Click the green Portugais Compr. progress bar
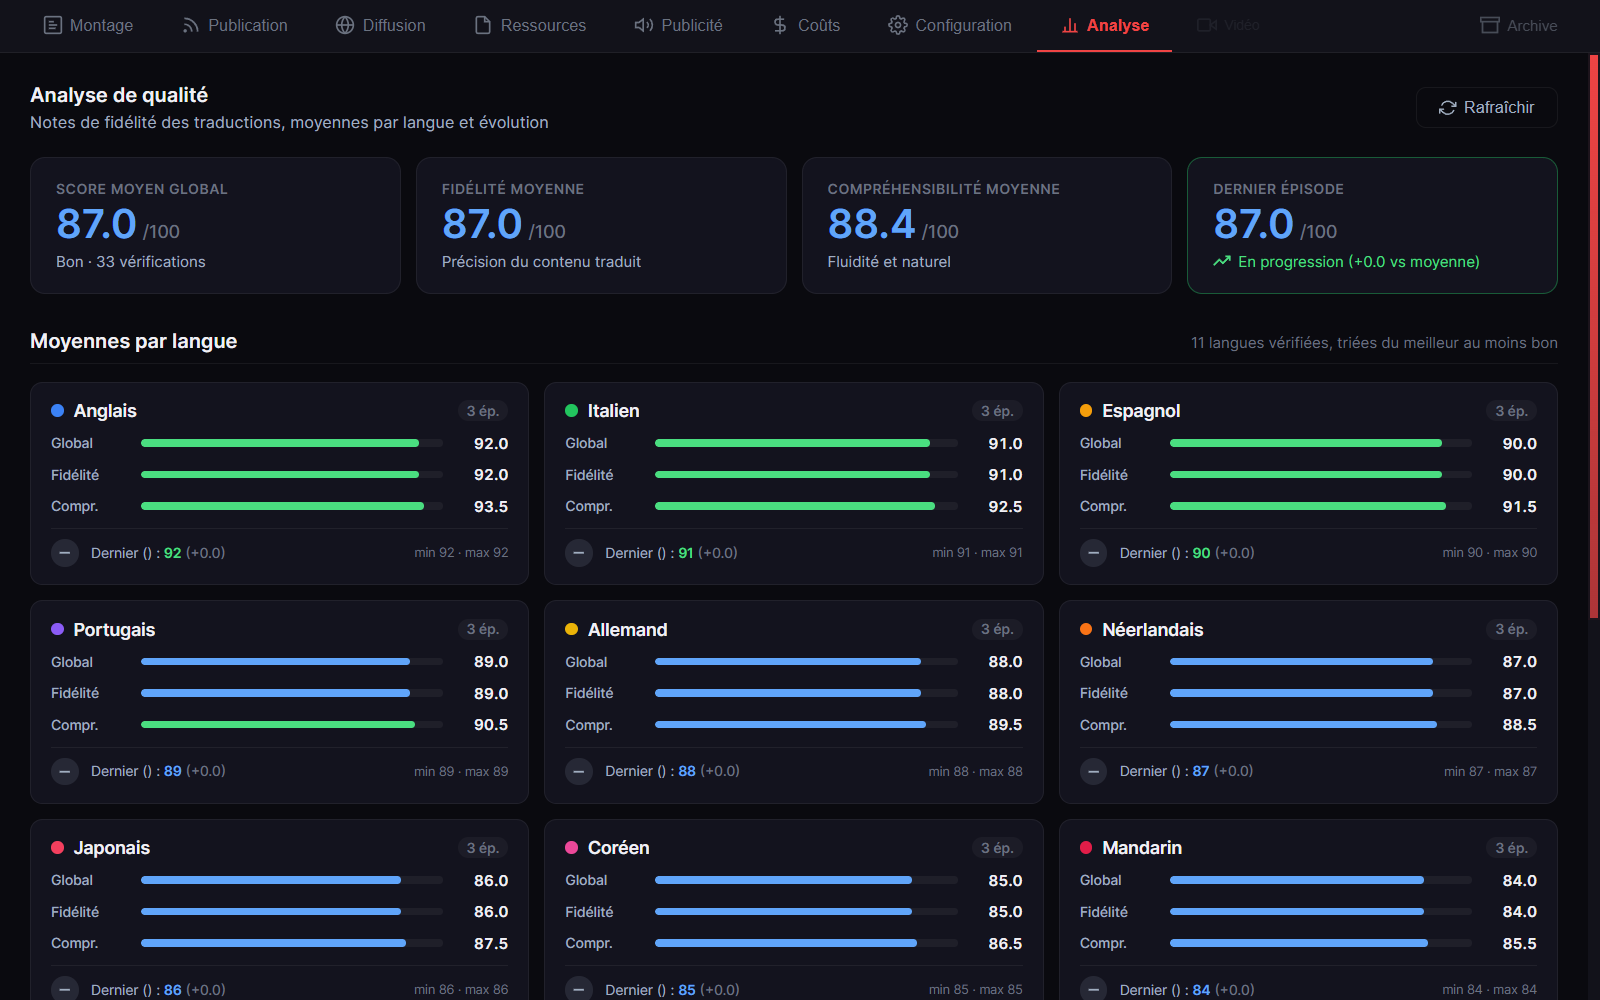 click(x=292, y=725)
